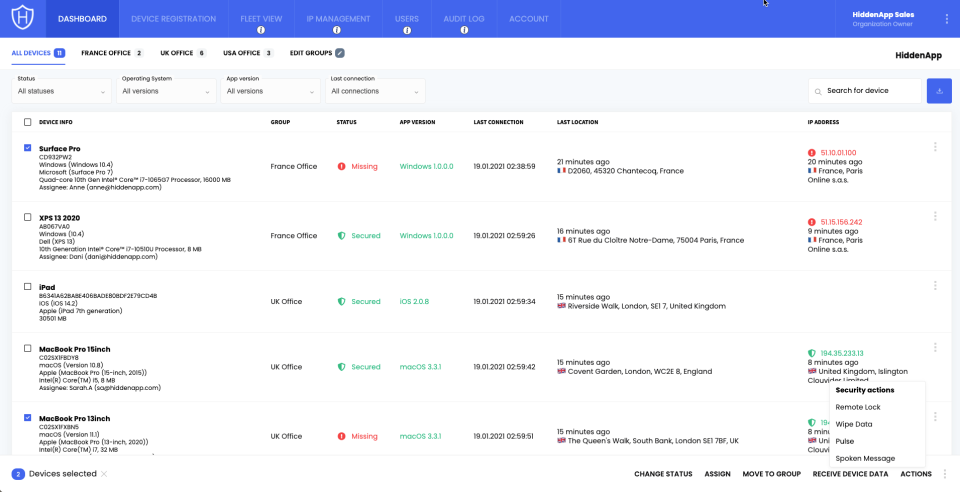
Task: Click green Secured shield icon for XPS 13
Action: [x=342, y=236]
